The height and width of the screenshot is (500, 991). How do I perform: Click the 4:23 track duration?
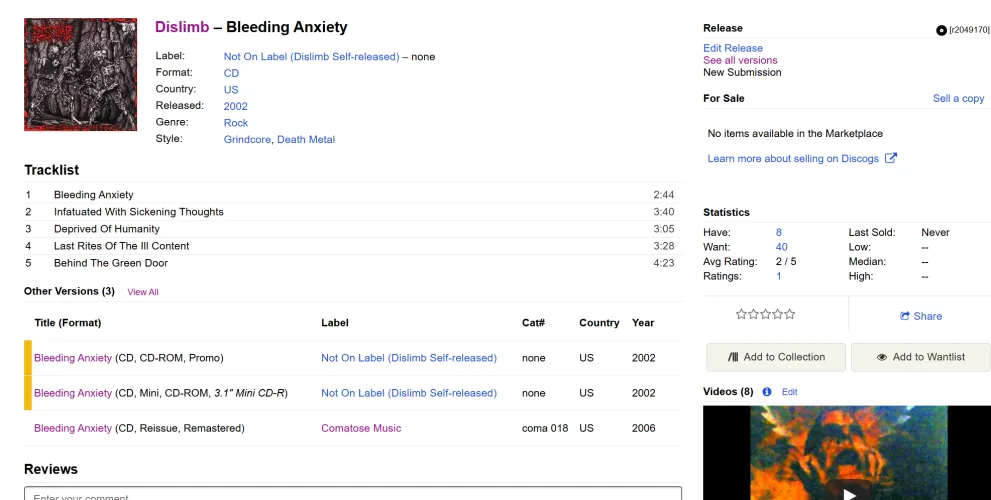tap(664, 263)
